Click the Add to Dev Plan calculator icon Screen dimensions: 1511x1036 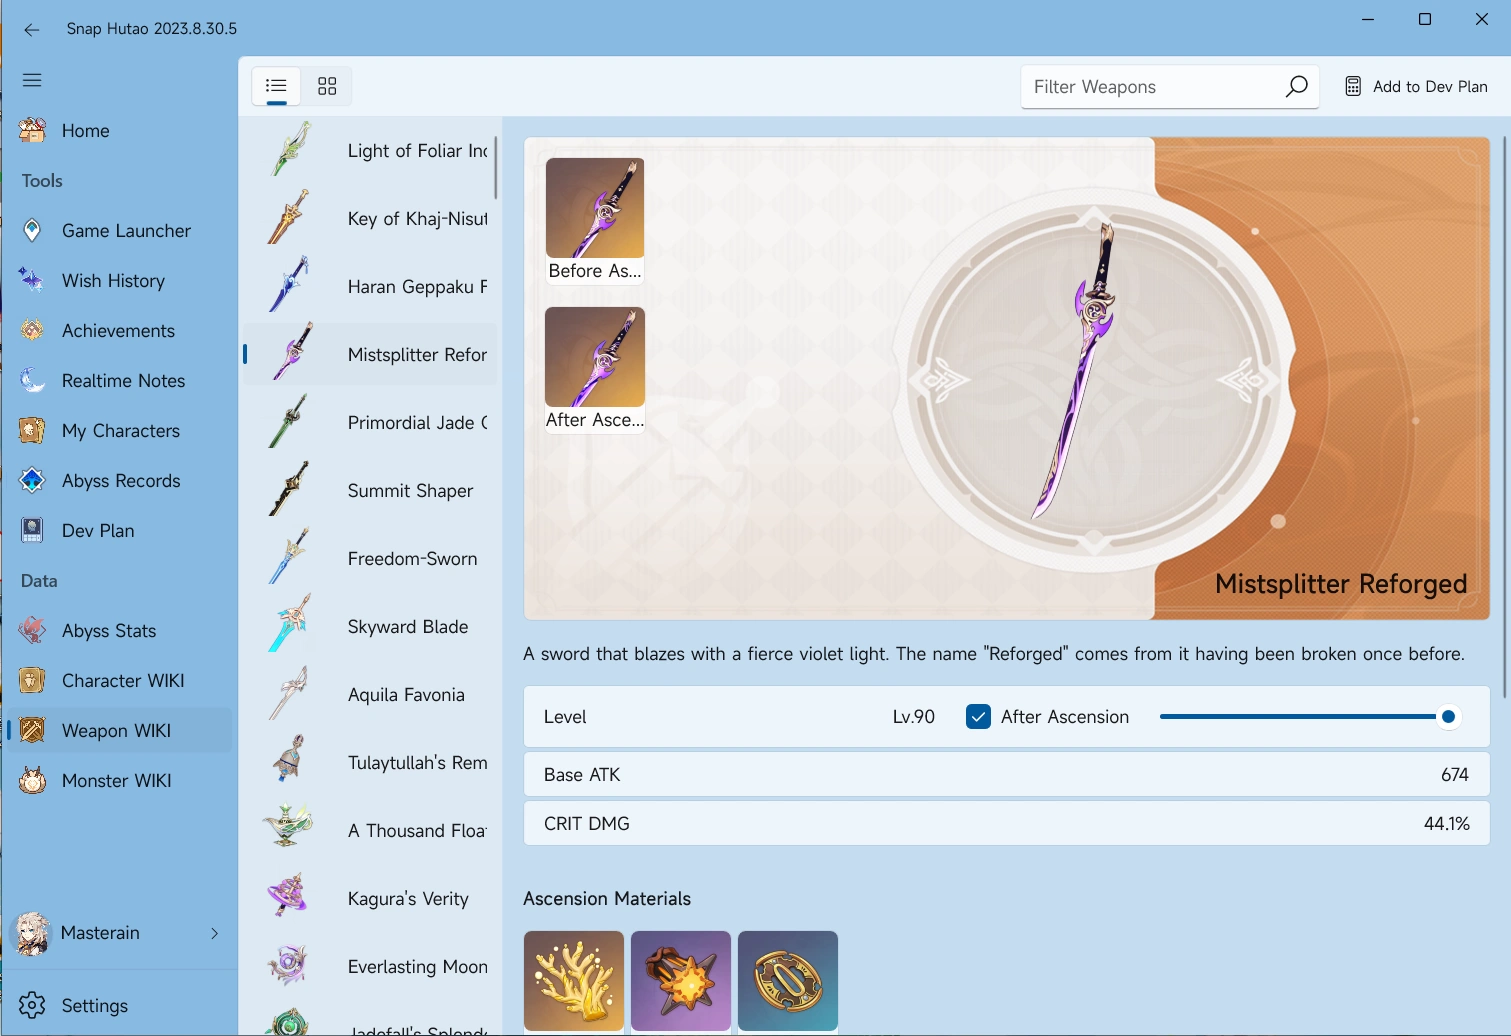tap(1353, 87)
